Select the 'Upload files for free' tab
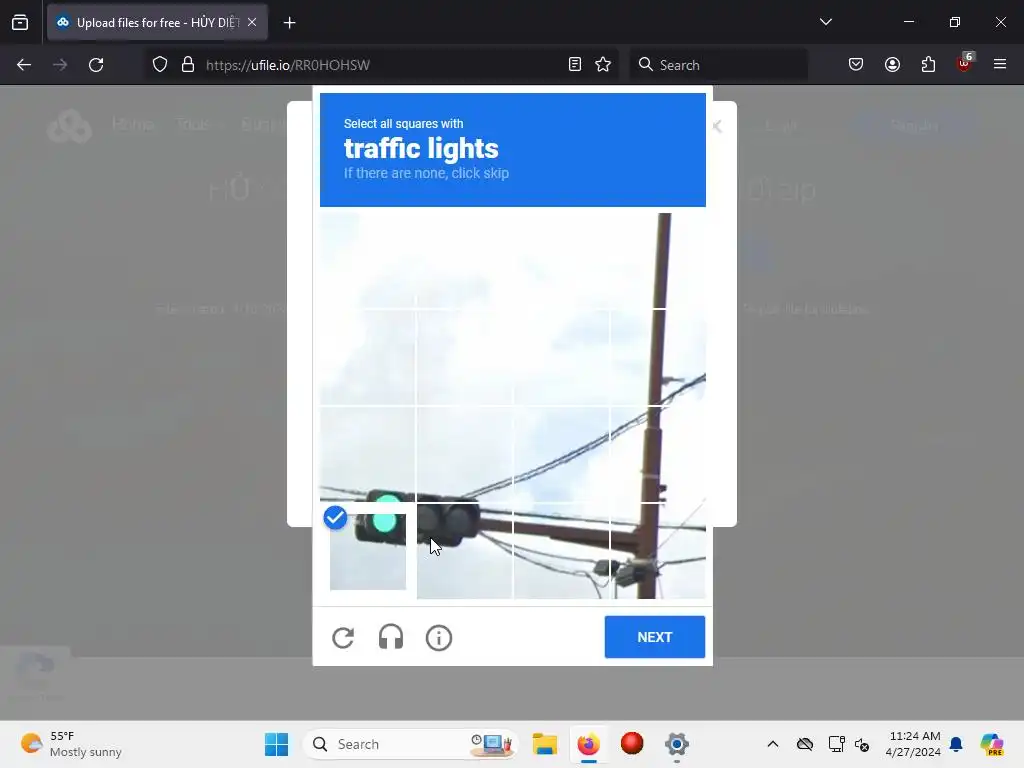Image resolution: width=1024 pixels, height=768 pixels. [x=157, y=22]
